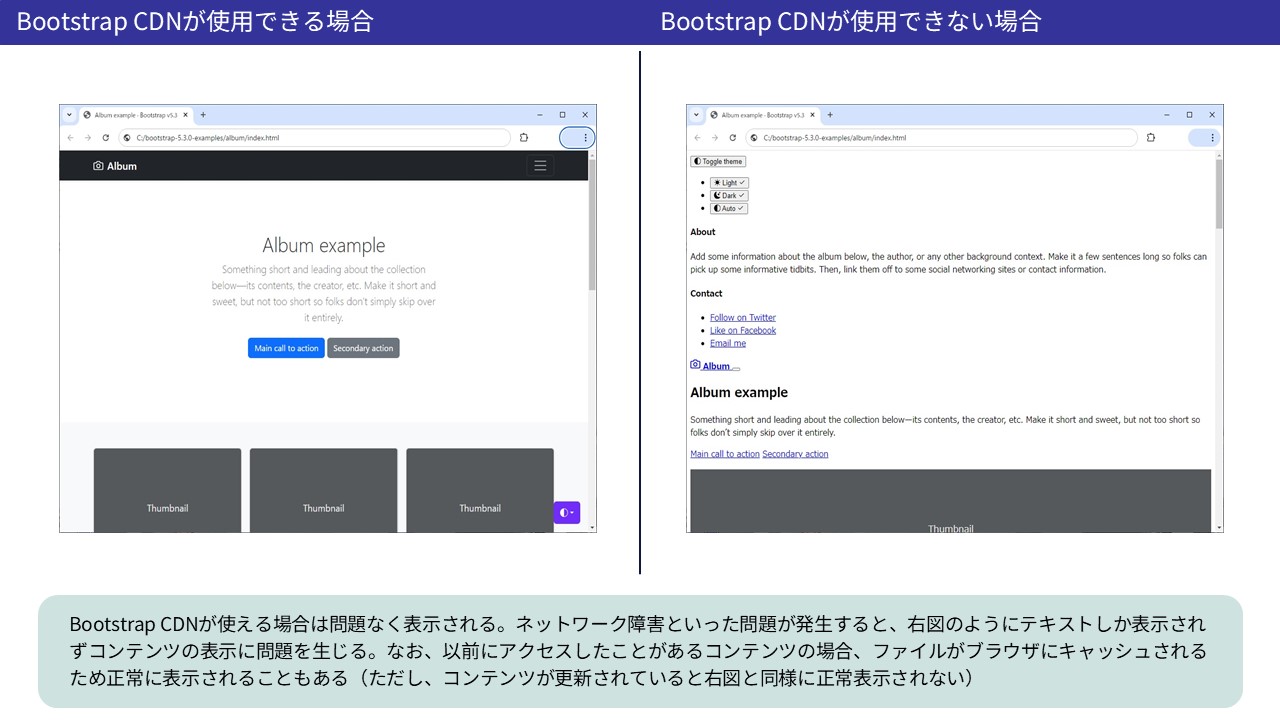
Task: Open the Chrome three-dot menu on the right window
Action: click(1212, 135)
